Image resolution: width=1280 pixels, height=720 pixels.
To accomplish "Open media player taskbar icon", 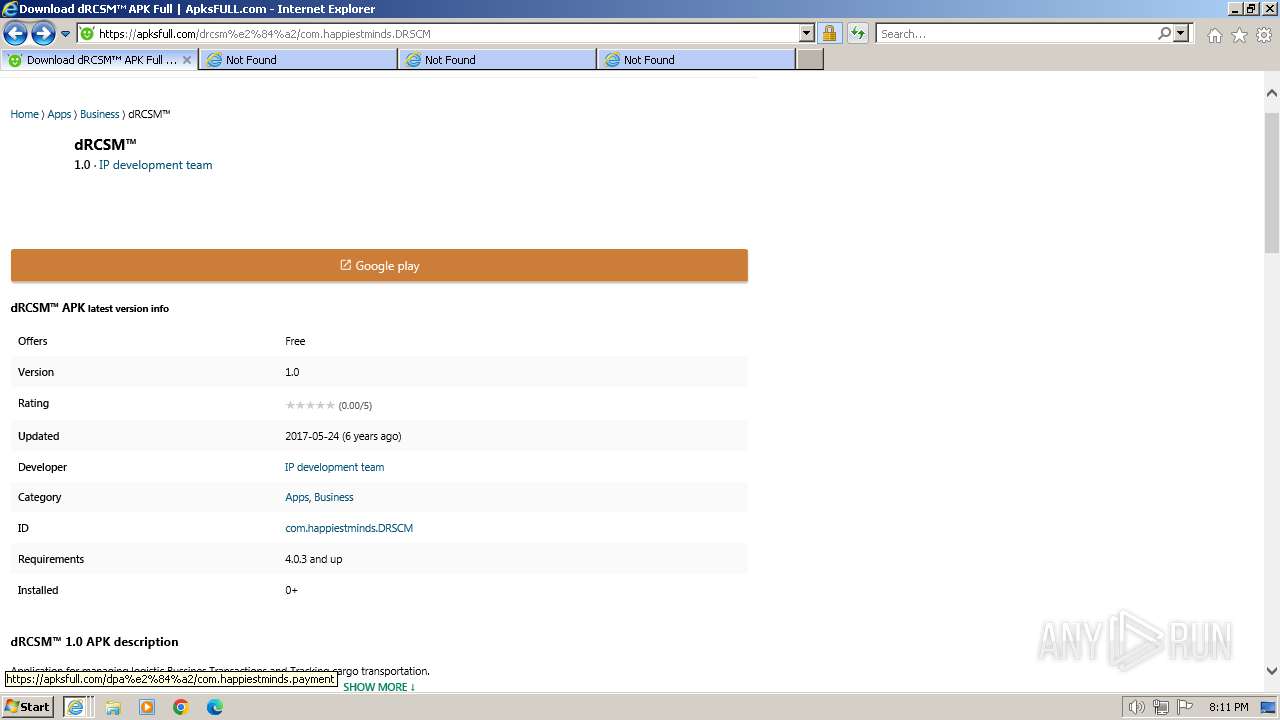I will pyautogui.click(x=147, y=707).
